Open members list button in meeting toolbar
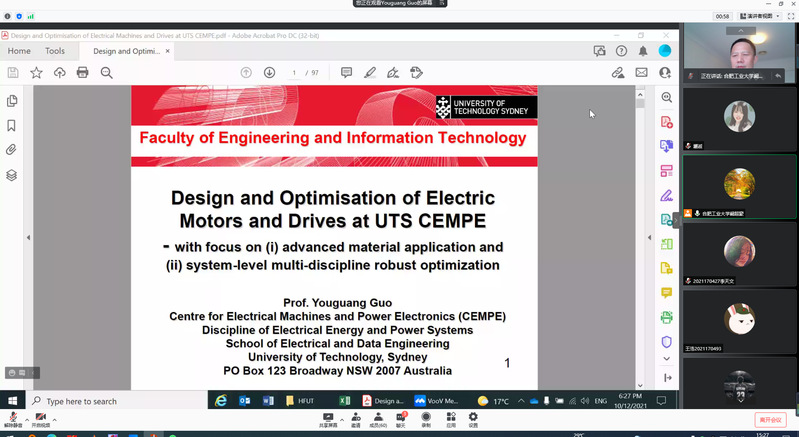799x437 pixels. [x=378, y=420]
